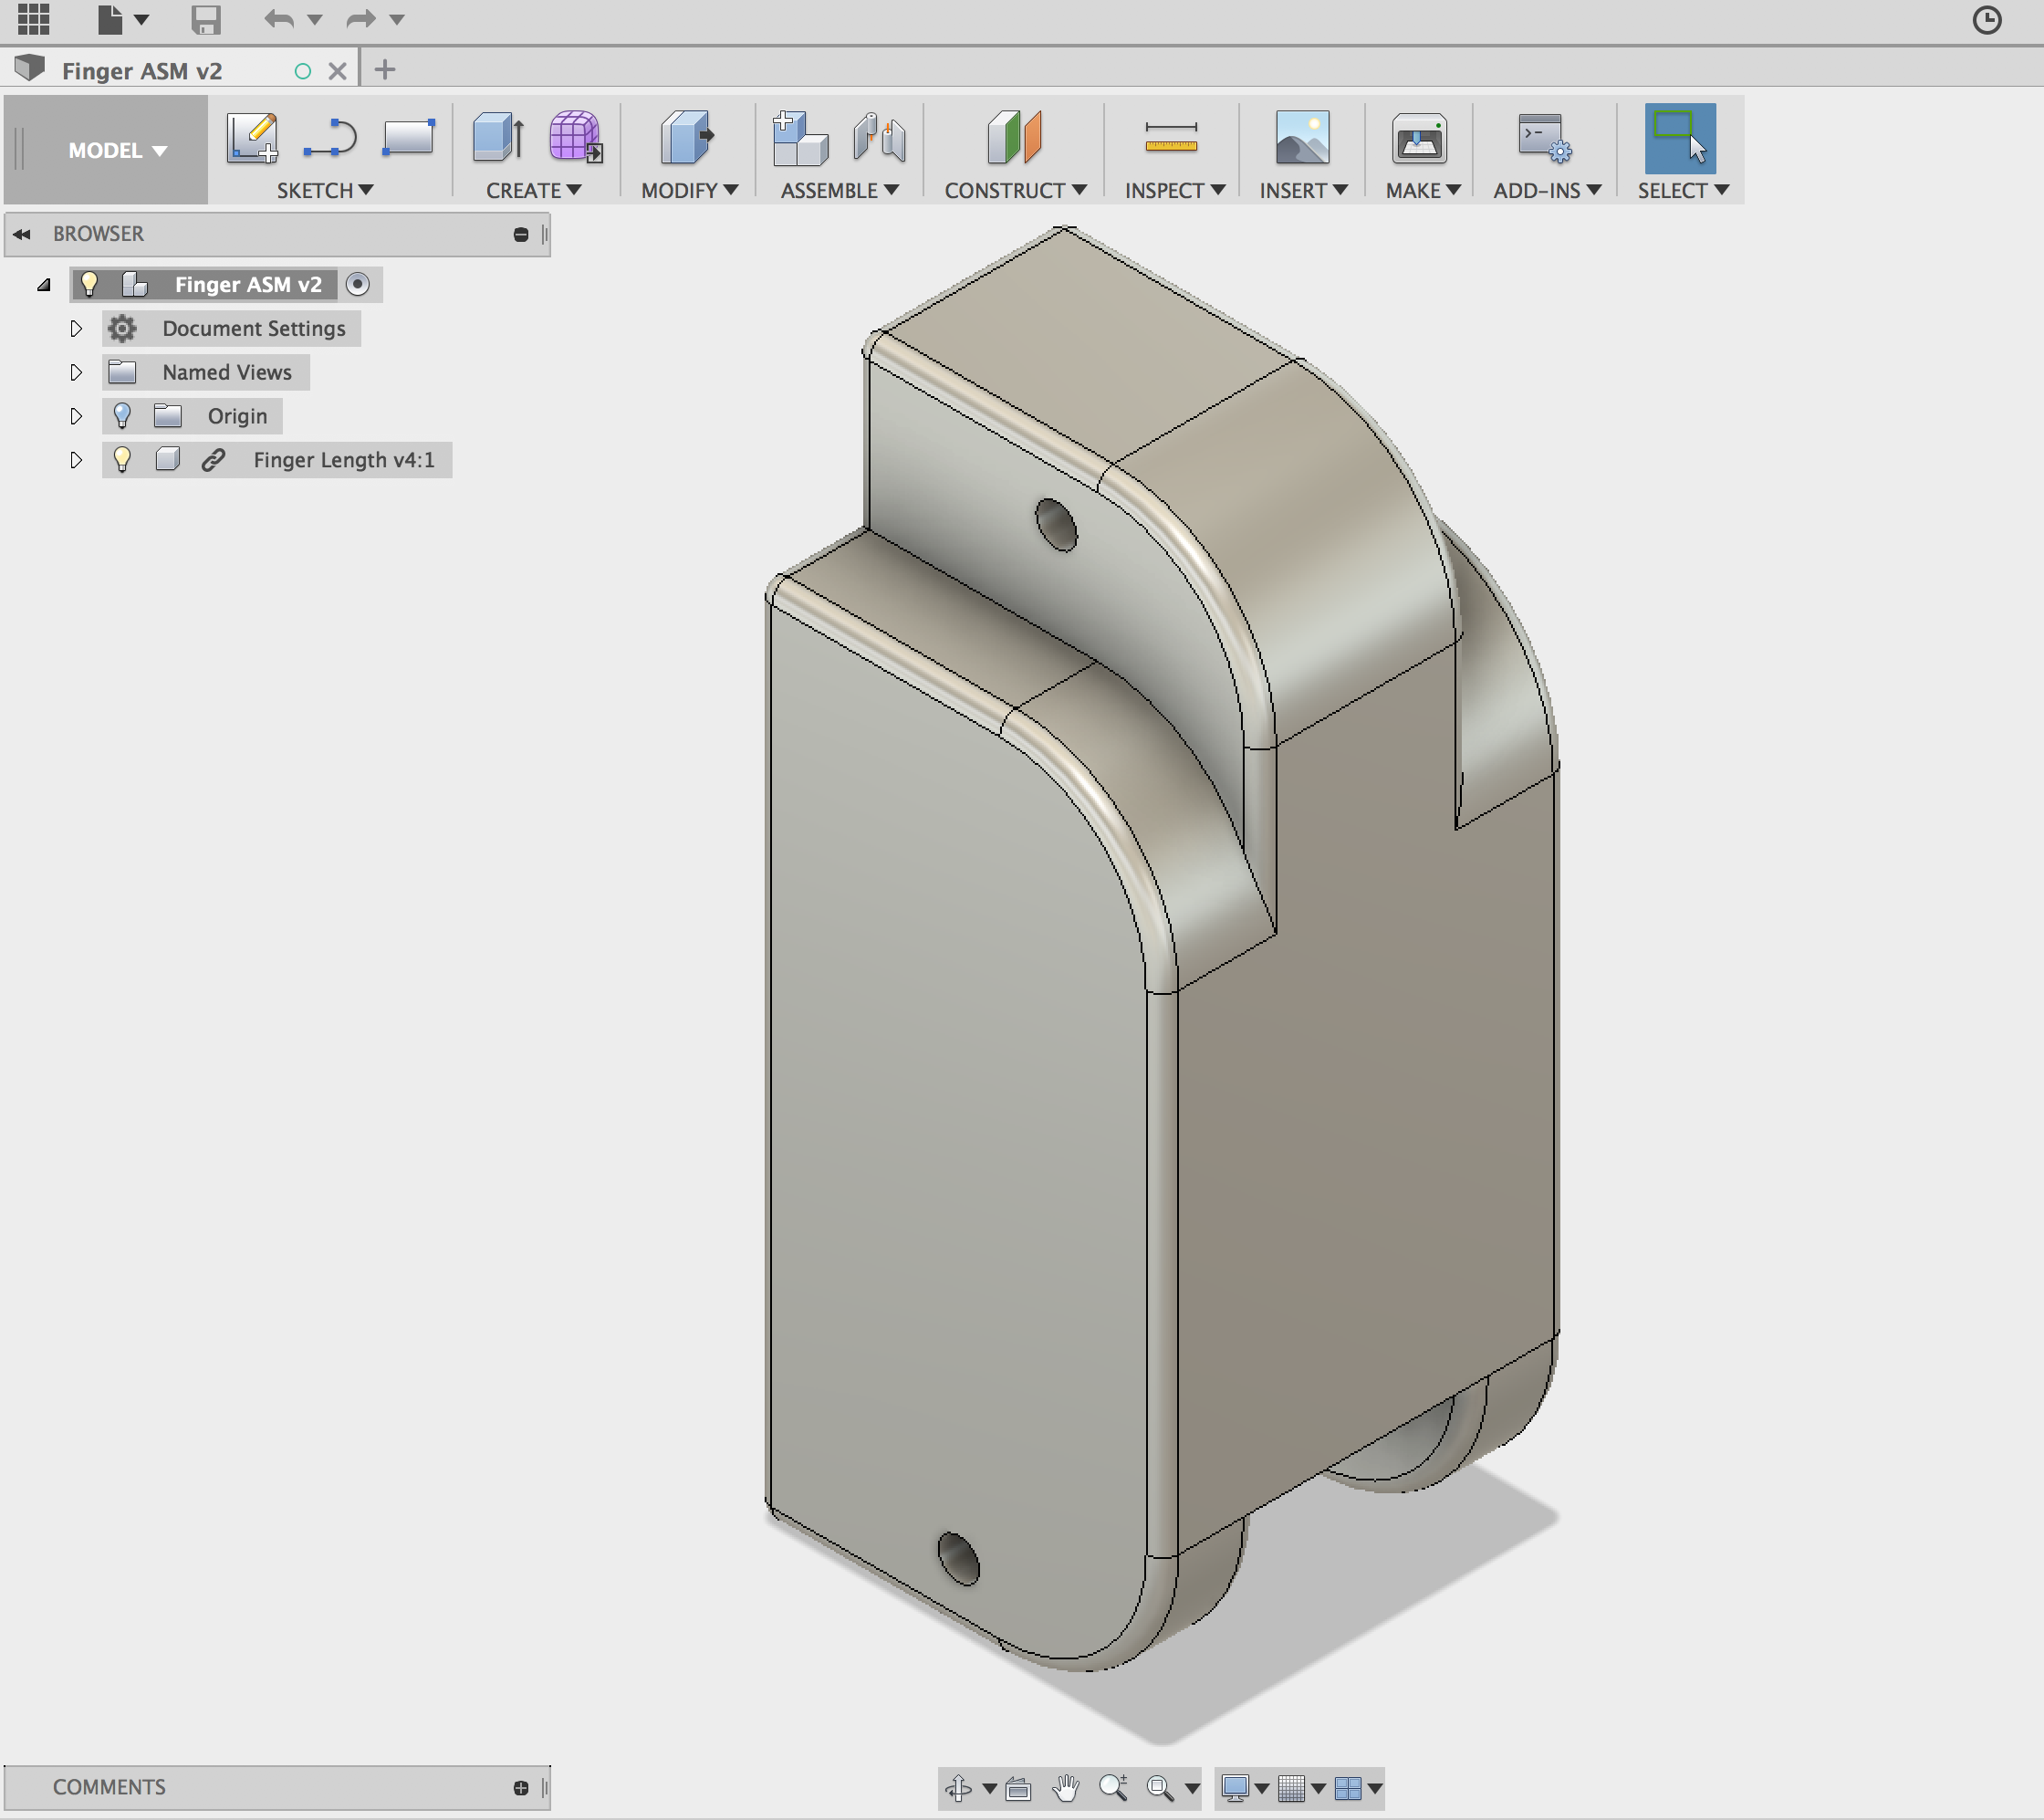
Task: Open the CONSTRUCT menu
Action: point(1015,190)
